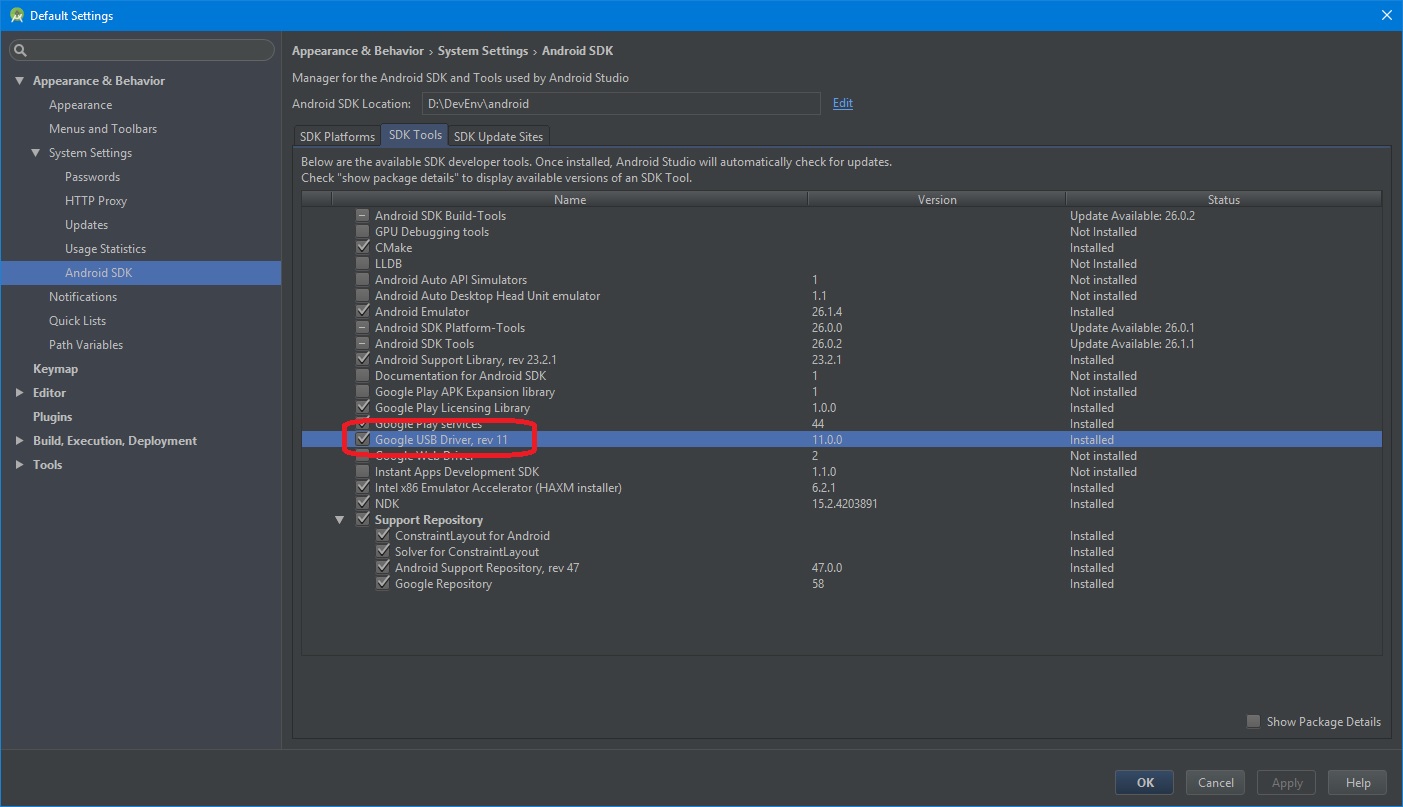1403x807 pixels.
Task: Check Google Play APK Expansion library
Action: 363,392
